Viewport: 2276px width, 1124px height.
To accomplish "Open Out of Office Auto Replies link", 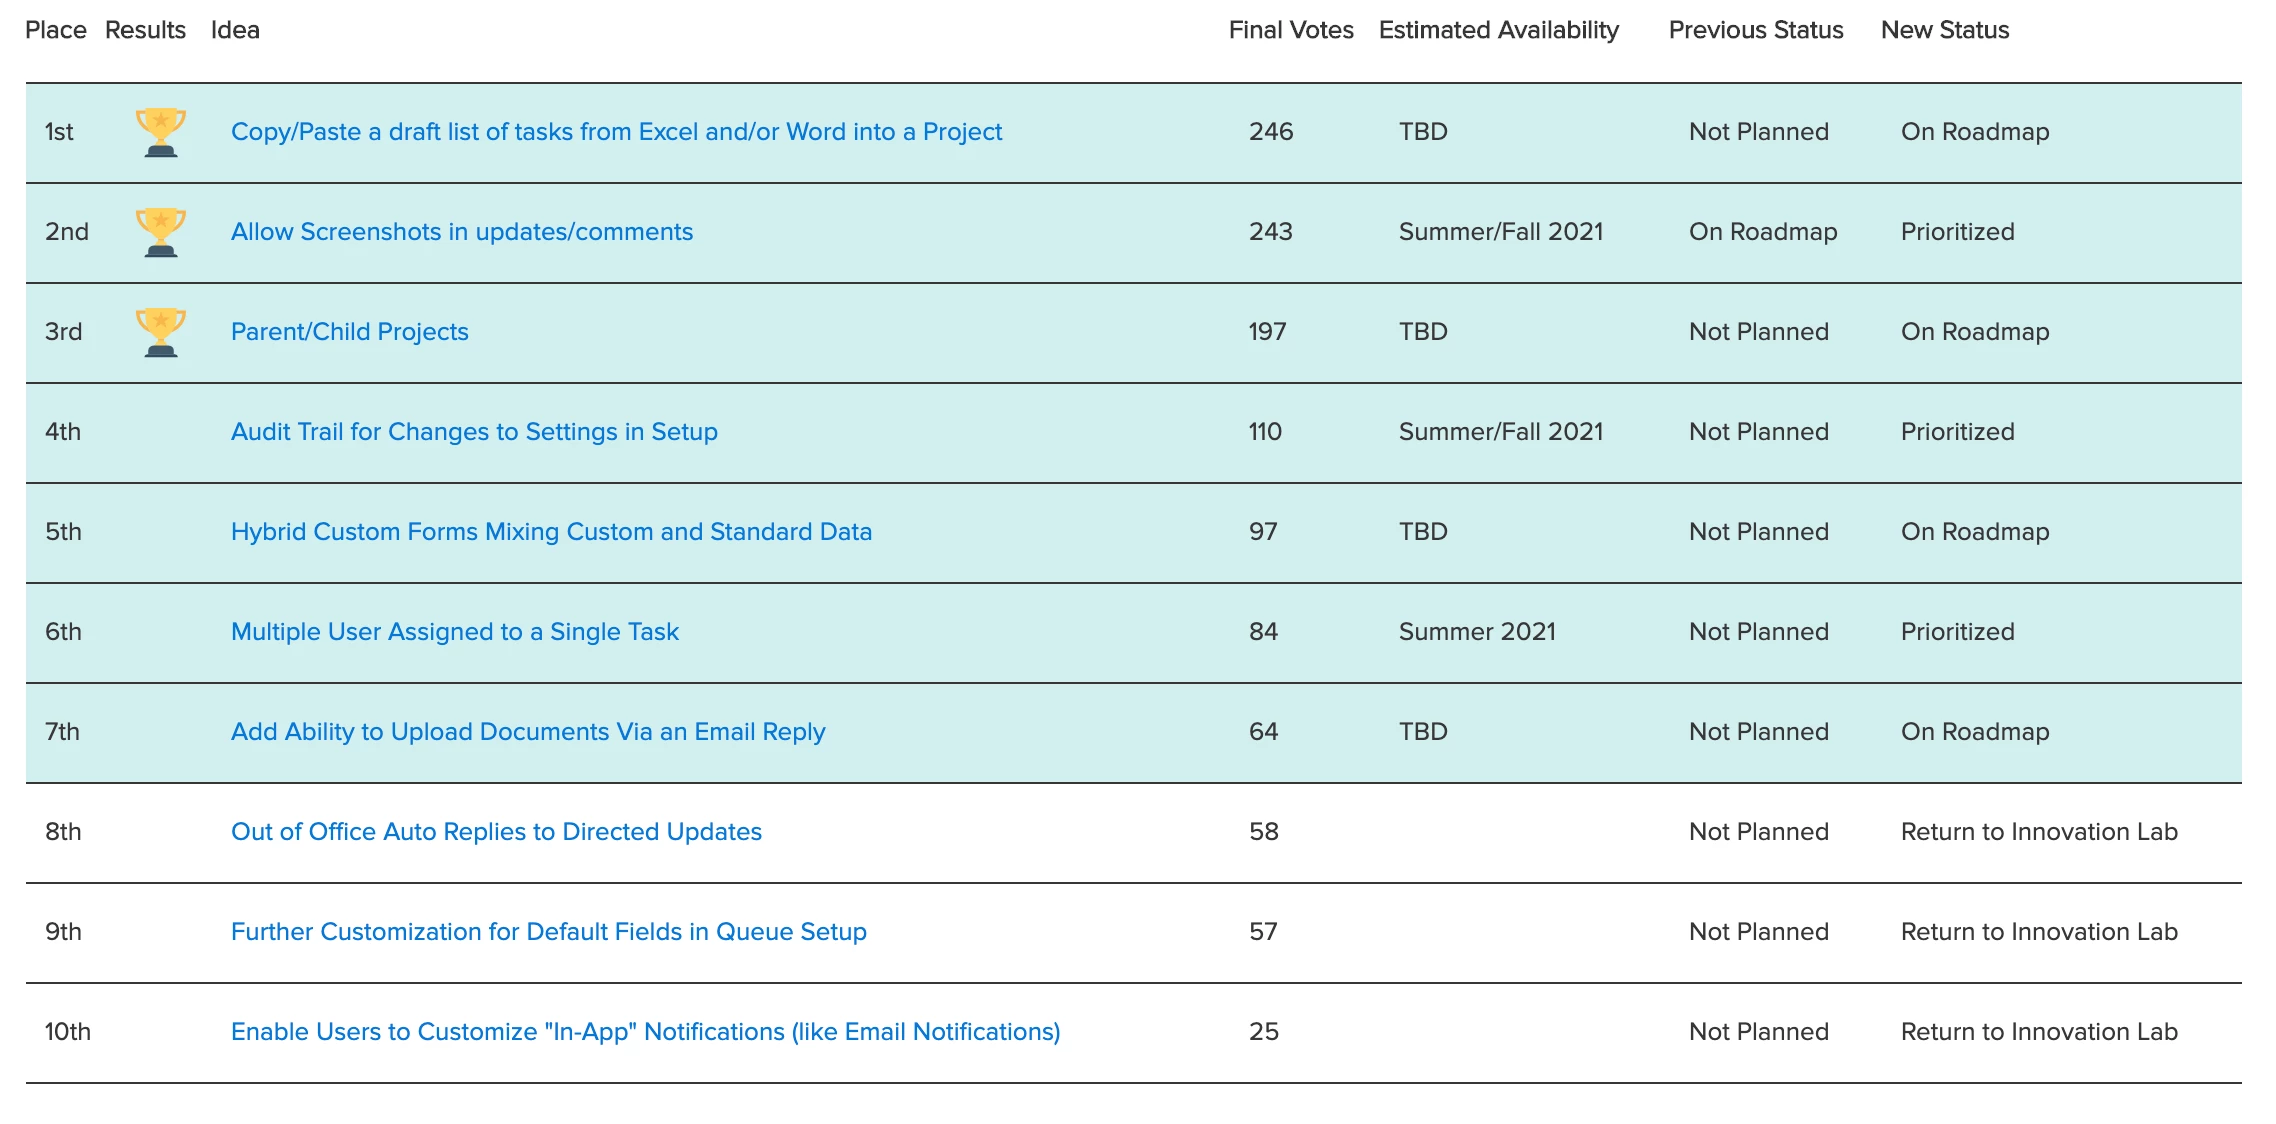I will [x=496, y=832].
